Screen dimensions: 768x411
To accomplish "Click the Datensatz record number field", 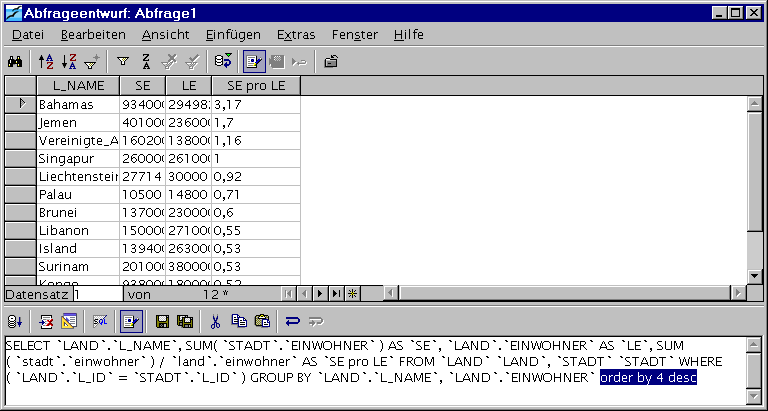I will pos(98,294).
